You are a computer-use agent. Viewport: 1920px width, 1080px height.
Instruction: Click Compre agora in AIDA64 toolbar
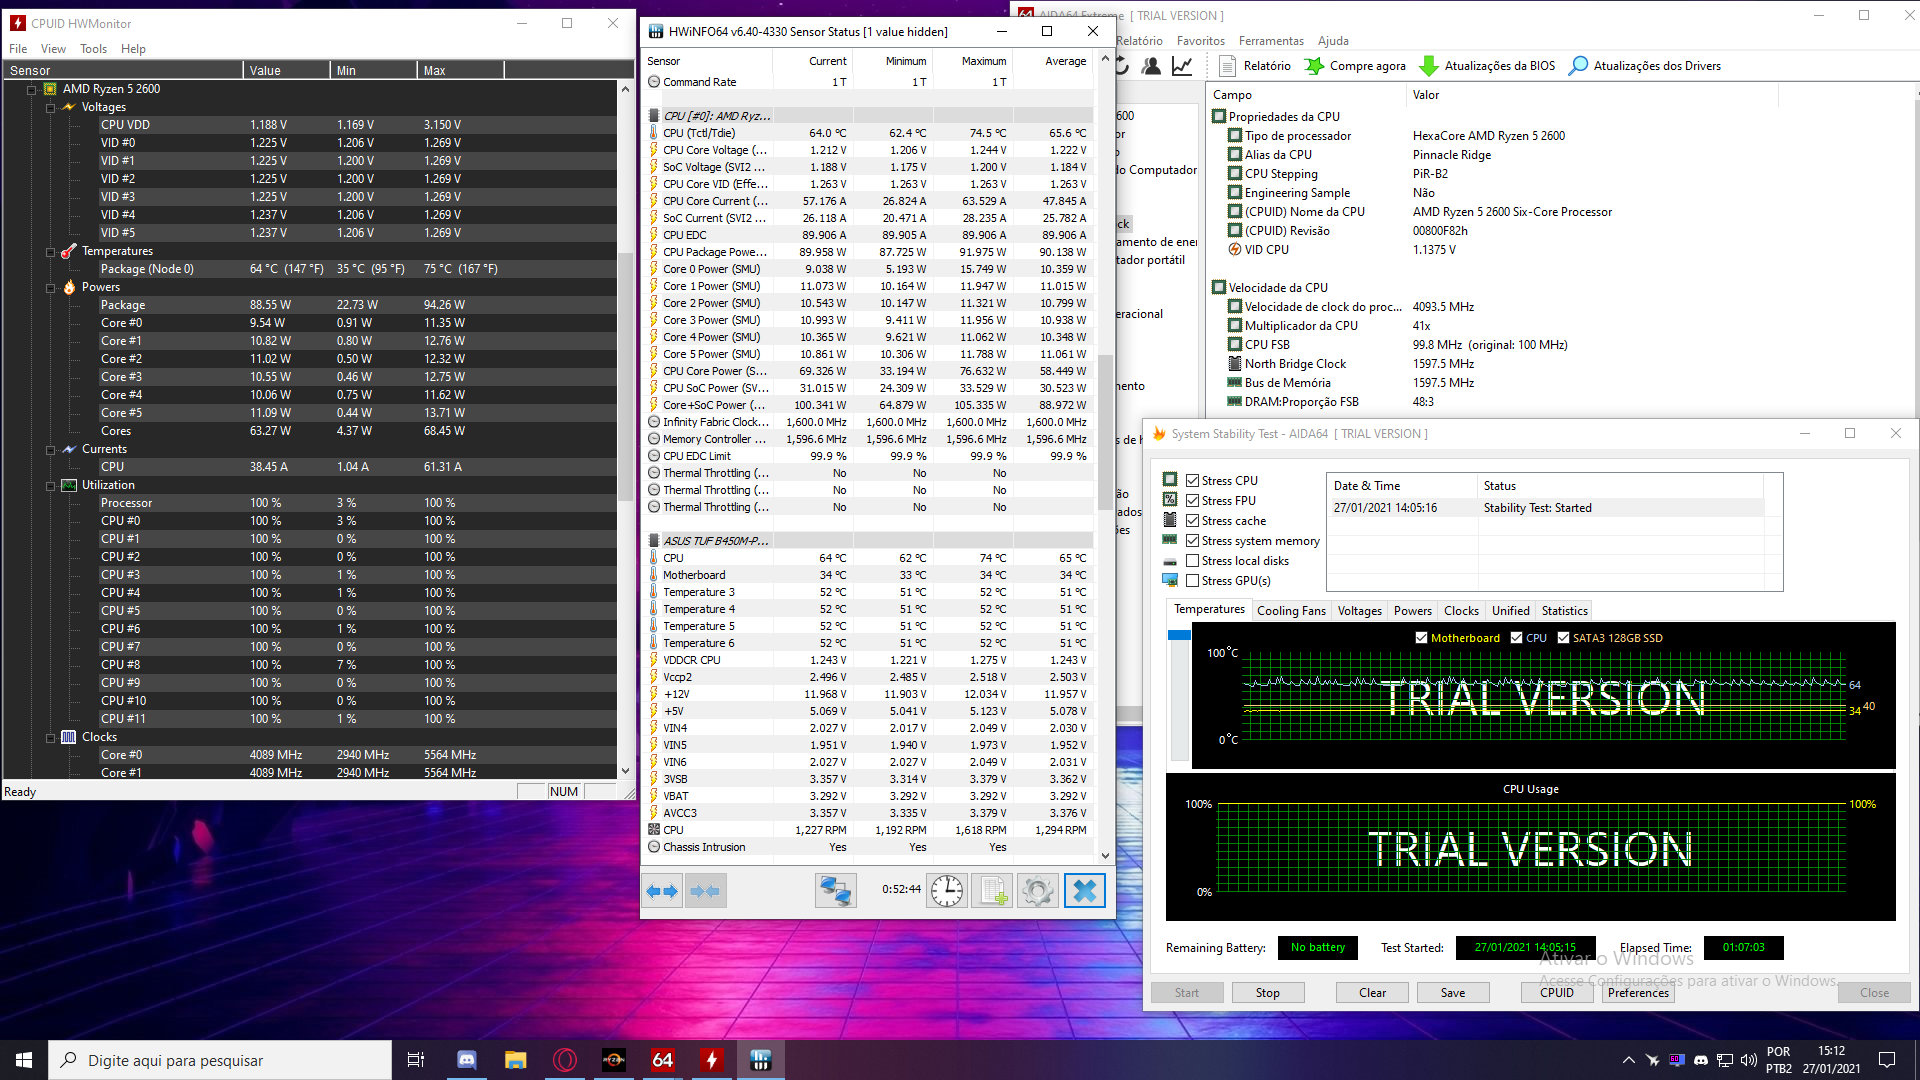tap(1356, 66)
